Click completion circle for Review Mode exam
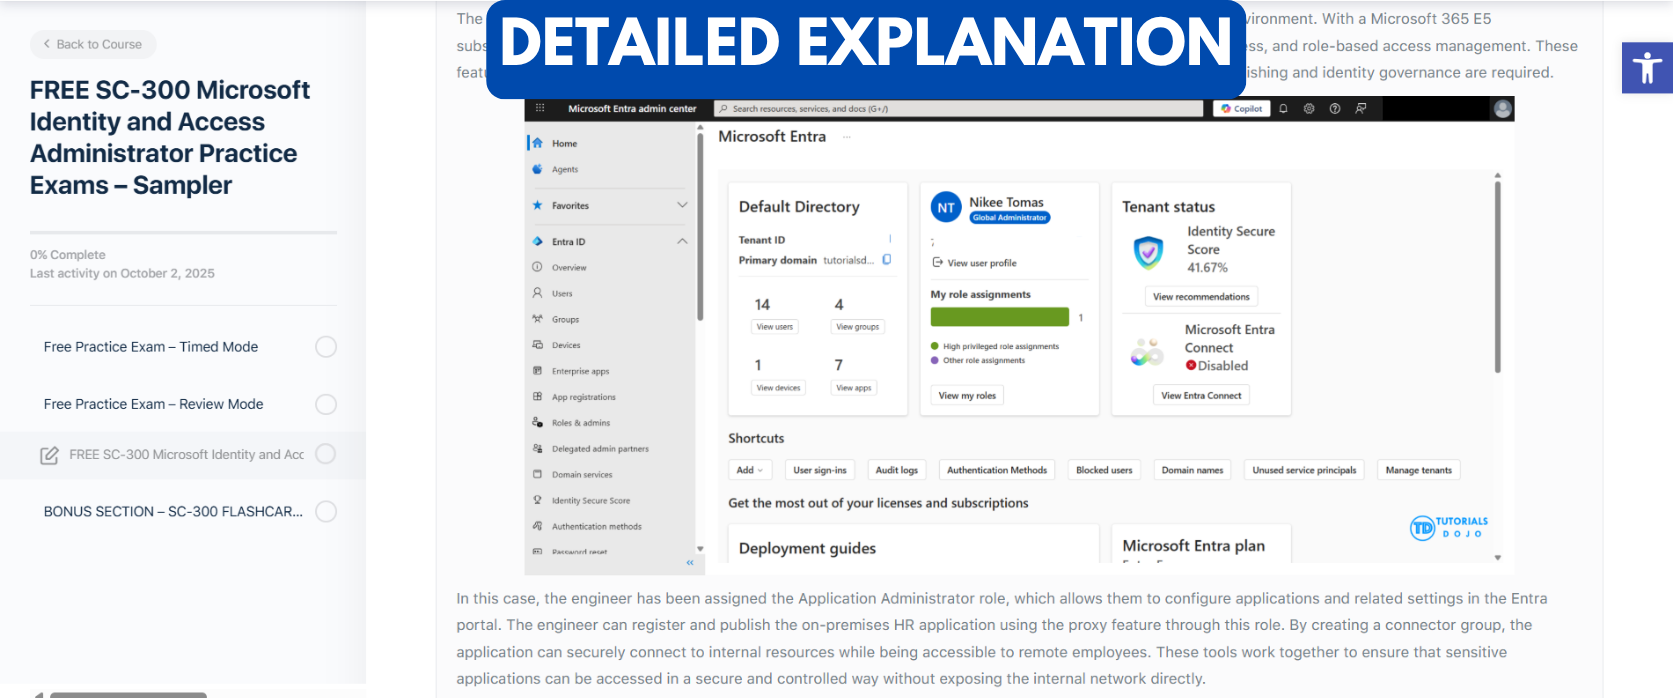The width and height of the screenshot is (1673, 698). [326, 404]
